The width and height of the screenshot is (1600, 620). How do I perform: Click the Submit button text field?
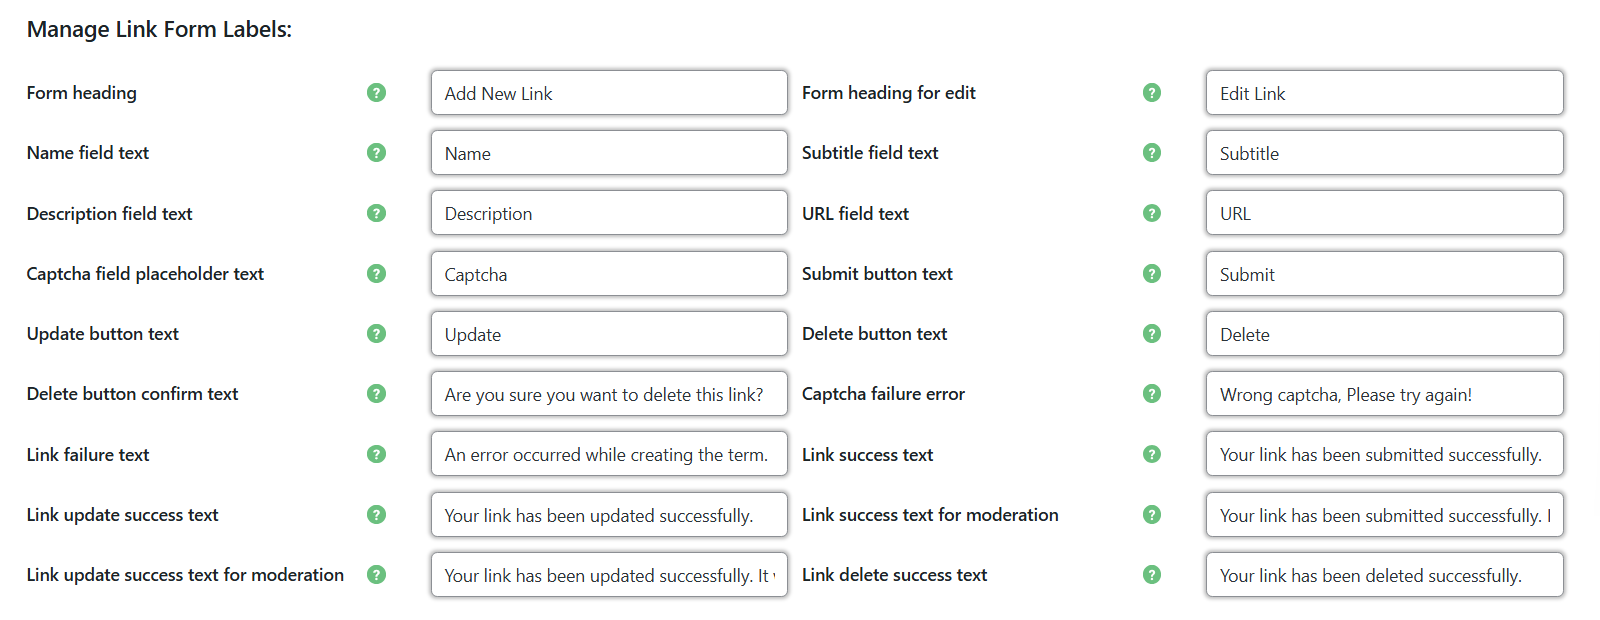click(x=1384, y=273)
